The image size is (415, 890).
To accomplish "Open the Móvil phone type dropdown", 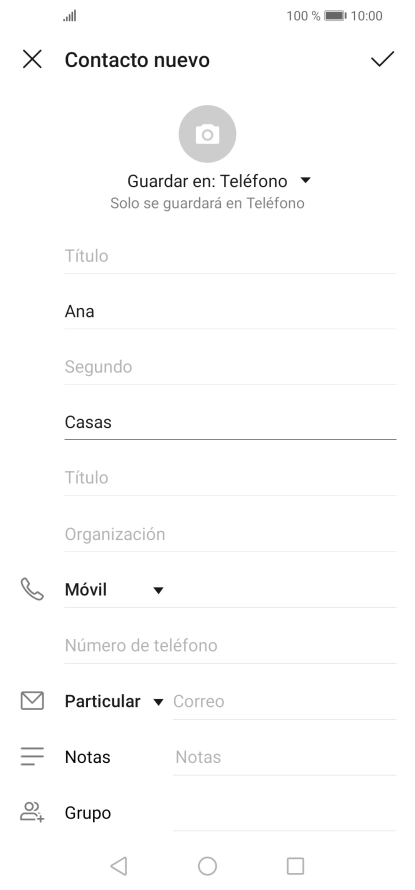I will pyautogui.click(x=114, y=590).
